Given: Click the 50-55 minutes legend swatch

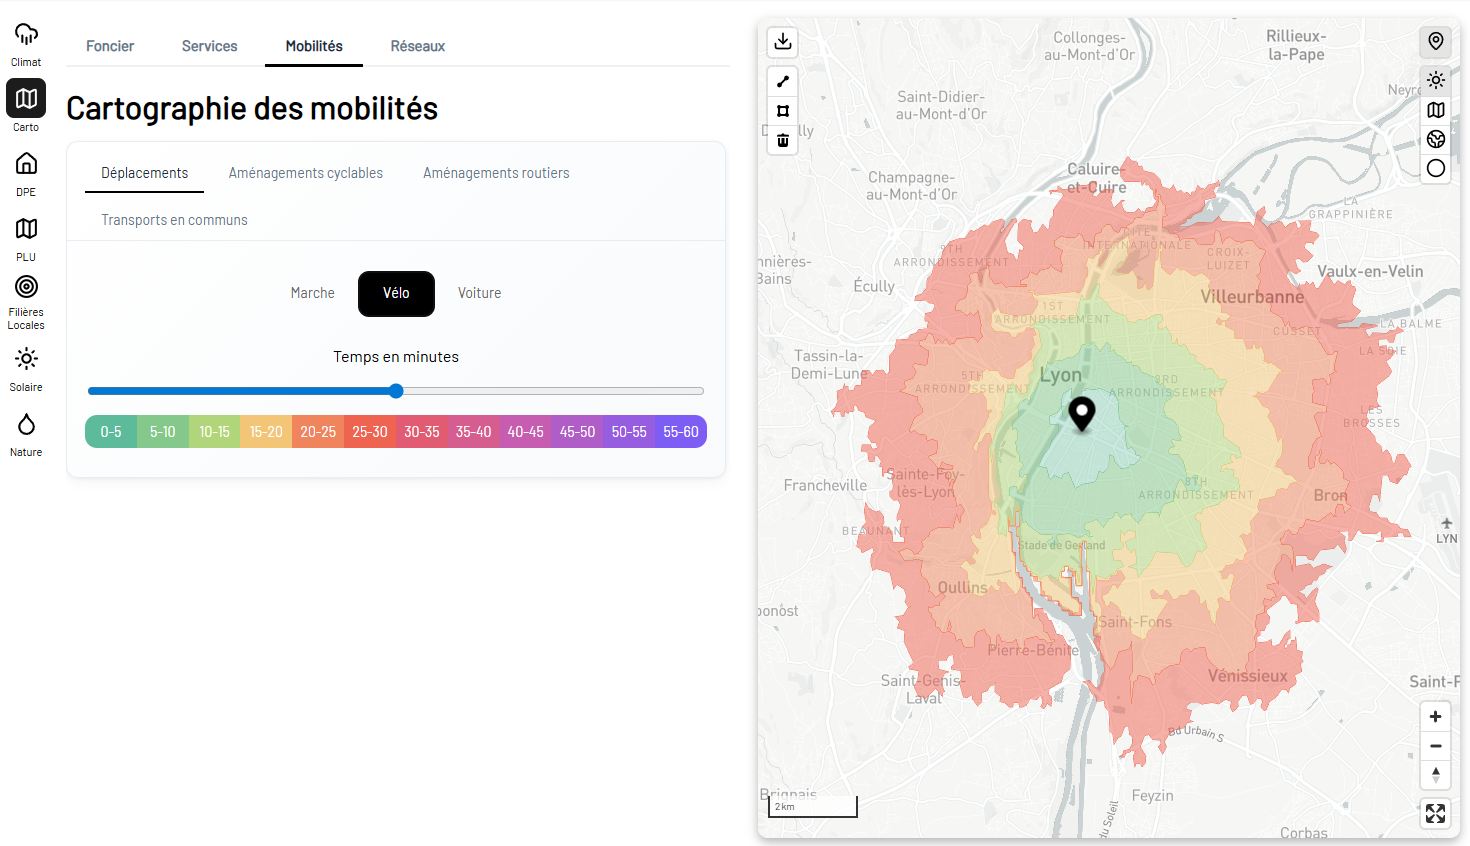Looking at the screenshot, I should 629,432.
